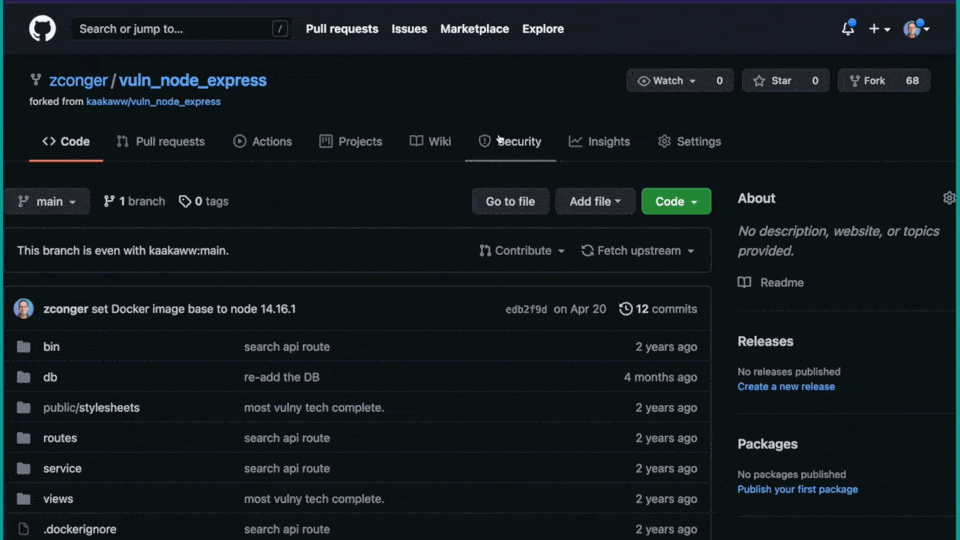
Task: Click the plus create-new icon
Action: click(x=875, y=29)
